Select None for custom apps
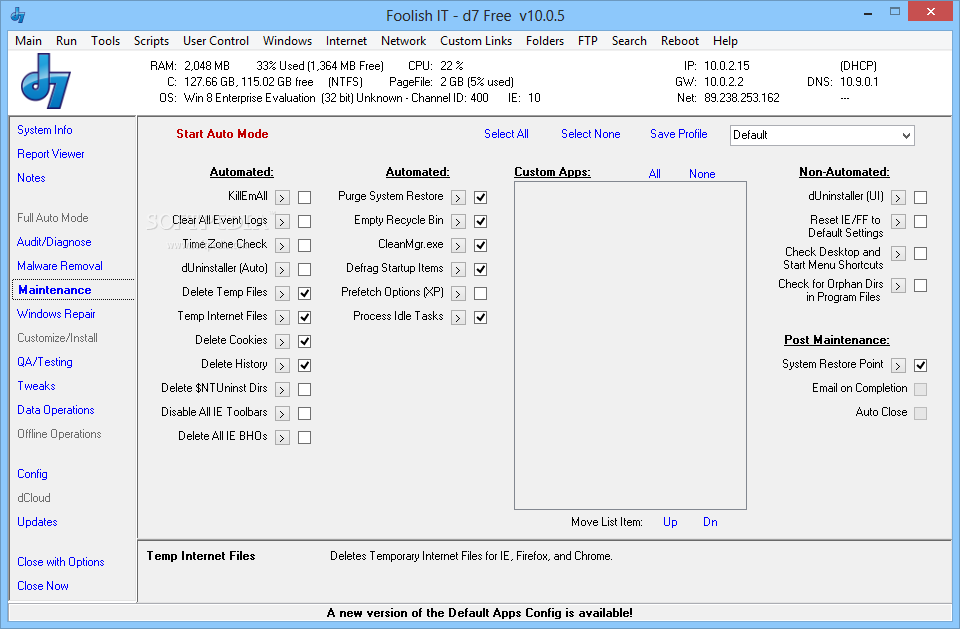 702,174
